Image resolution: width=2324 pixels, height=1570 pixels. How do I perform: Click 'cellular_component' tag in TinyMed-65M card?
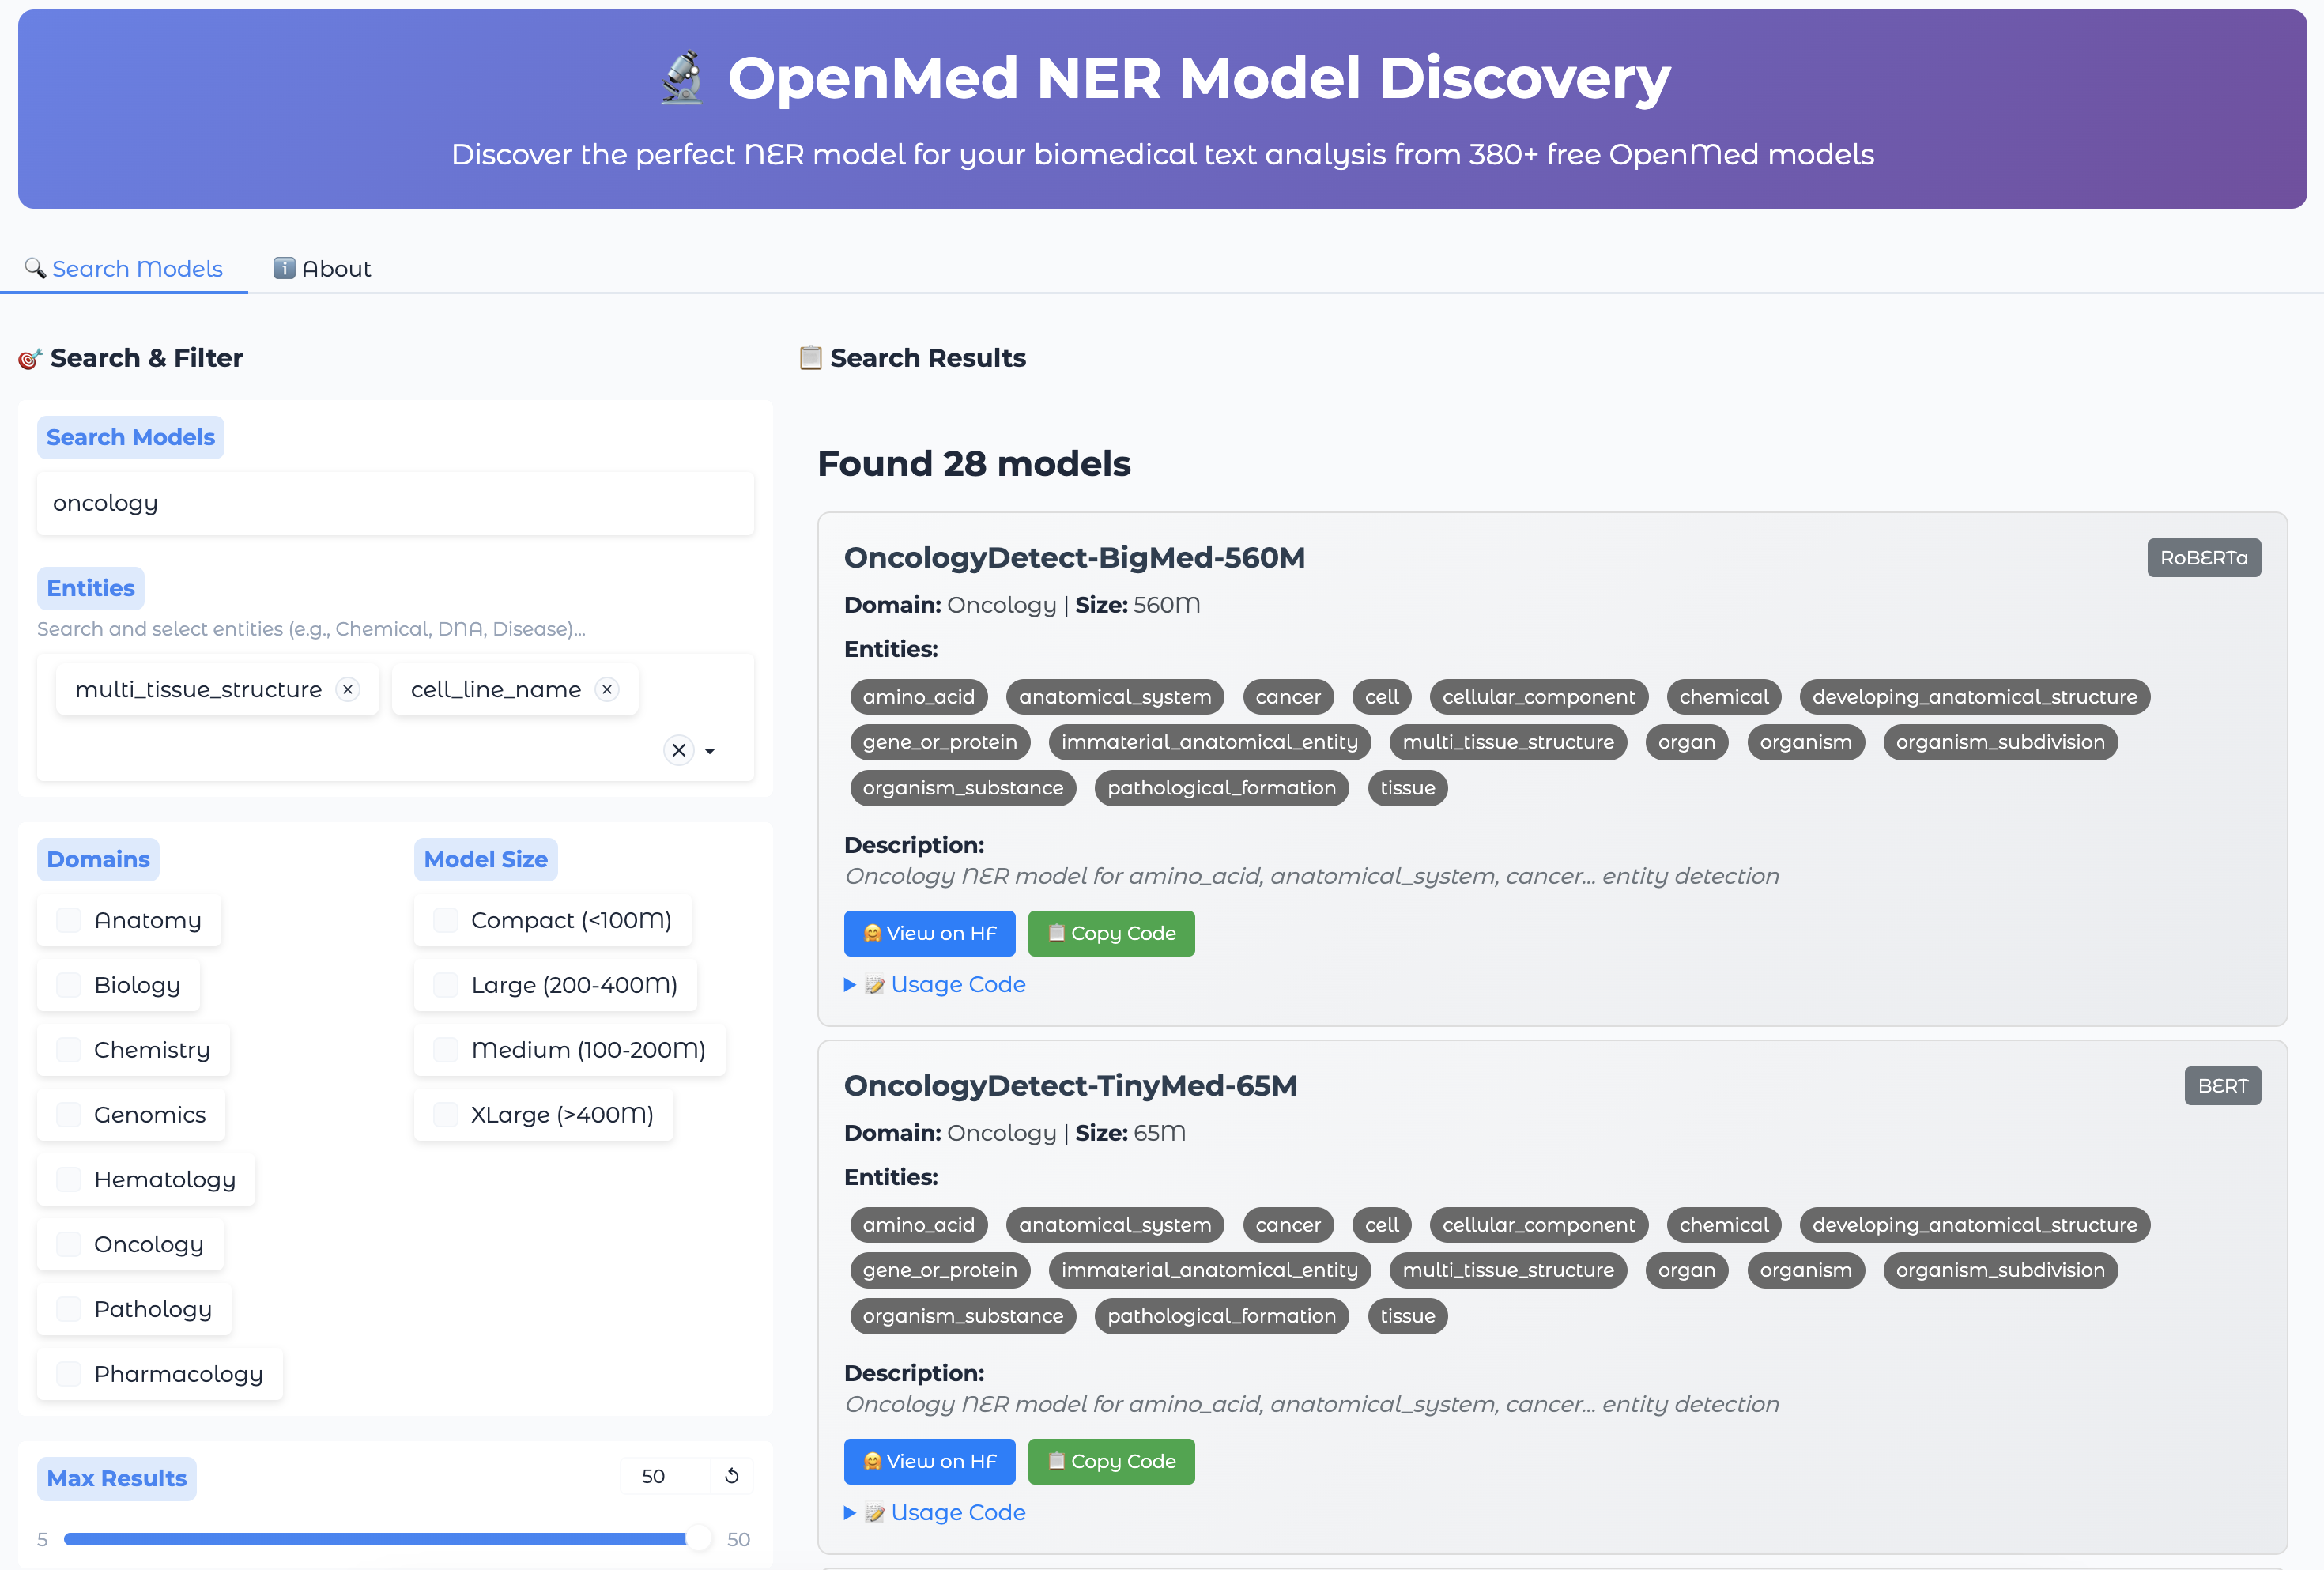(1538, 1225)
